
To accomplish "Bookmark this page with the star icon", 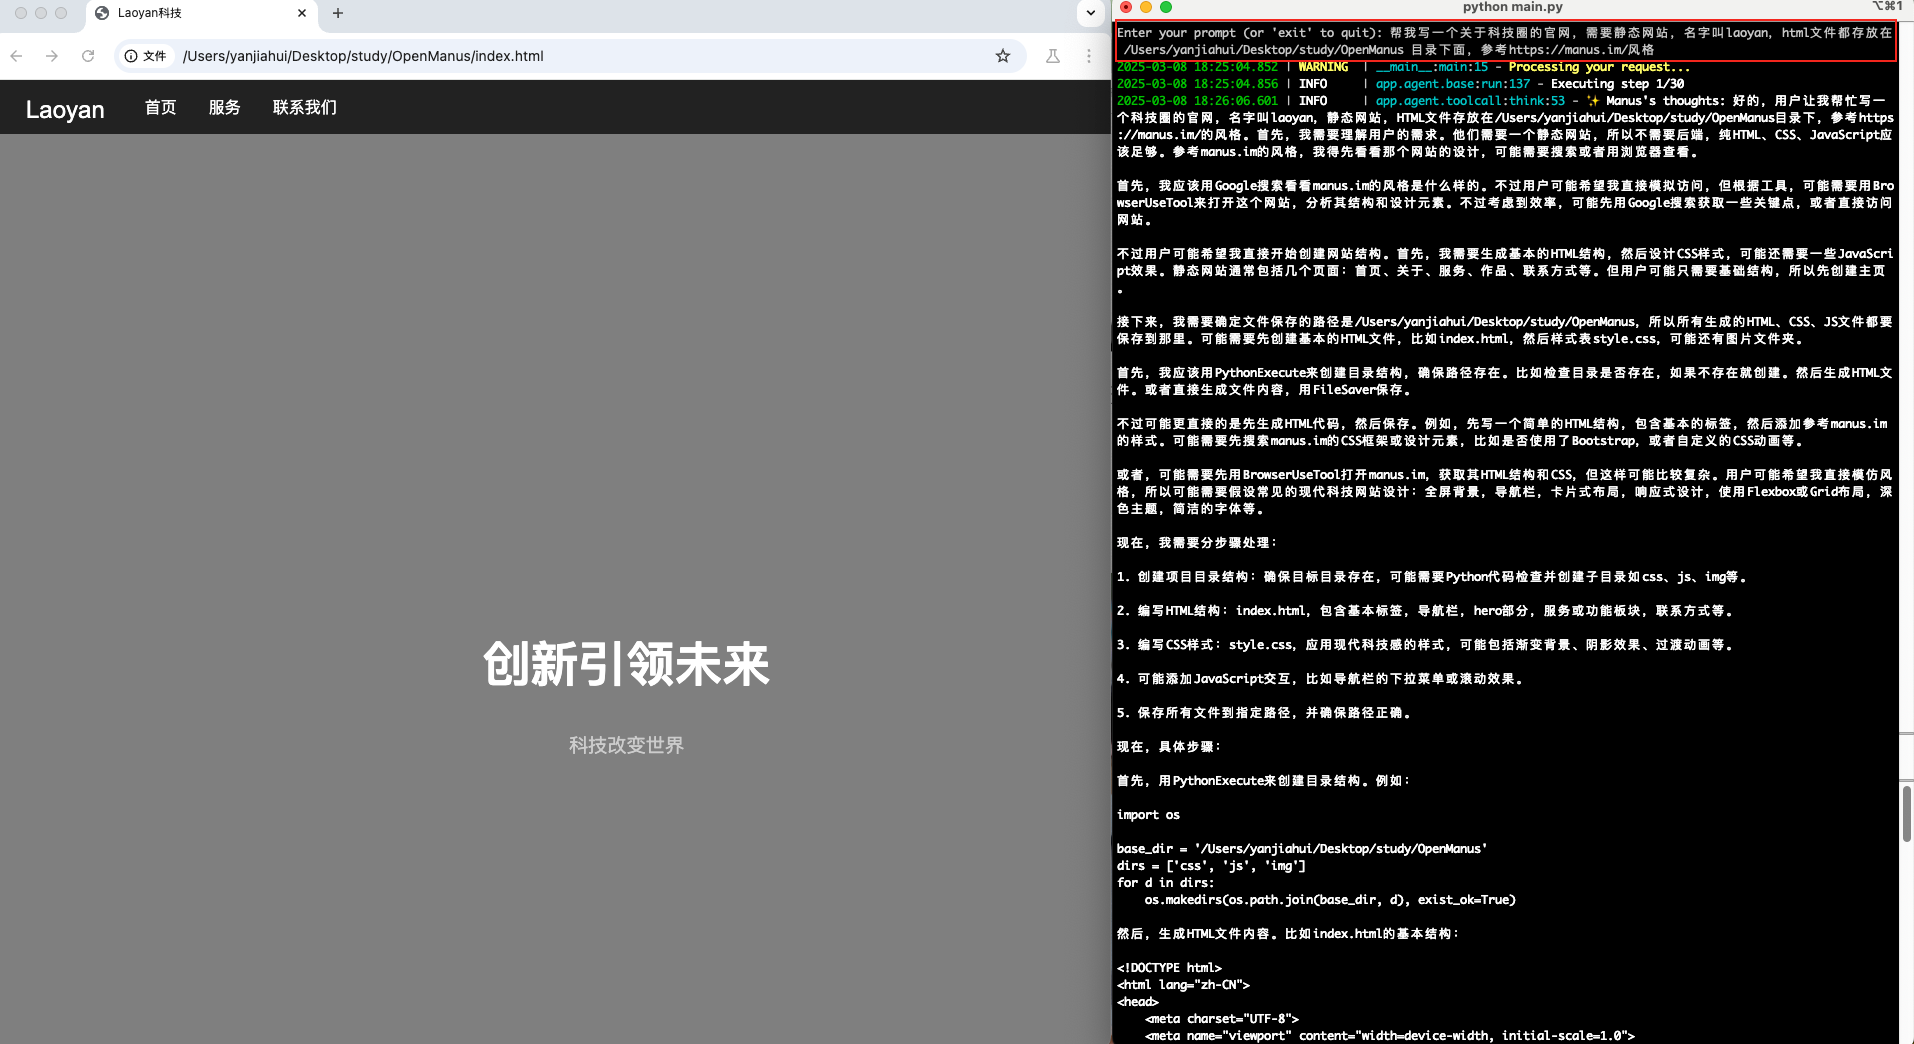I will [1002, 56].
